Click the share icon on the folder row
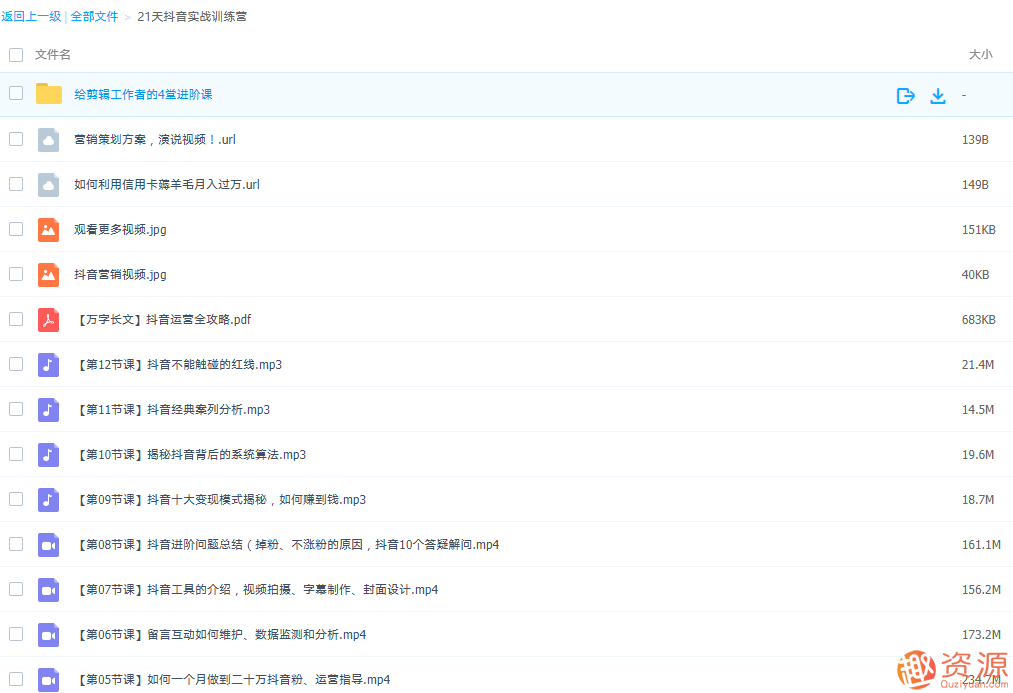The height and width of the screenshot is (693, 1013). click(906, 96)
